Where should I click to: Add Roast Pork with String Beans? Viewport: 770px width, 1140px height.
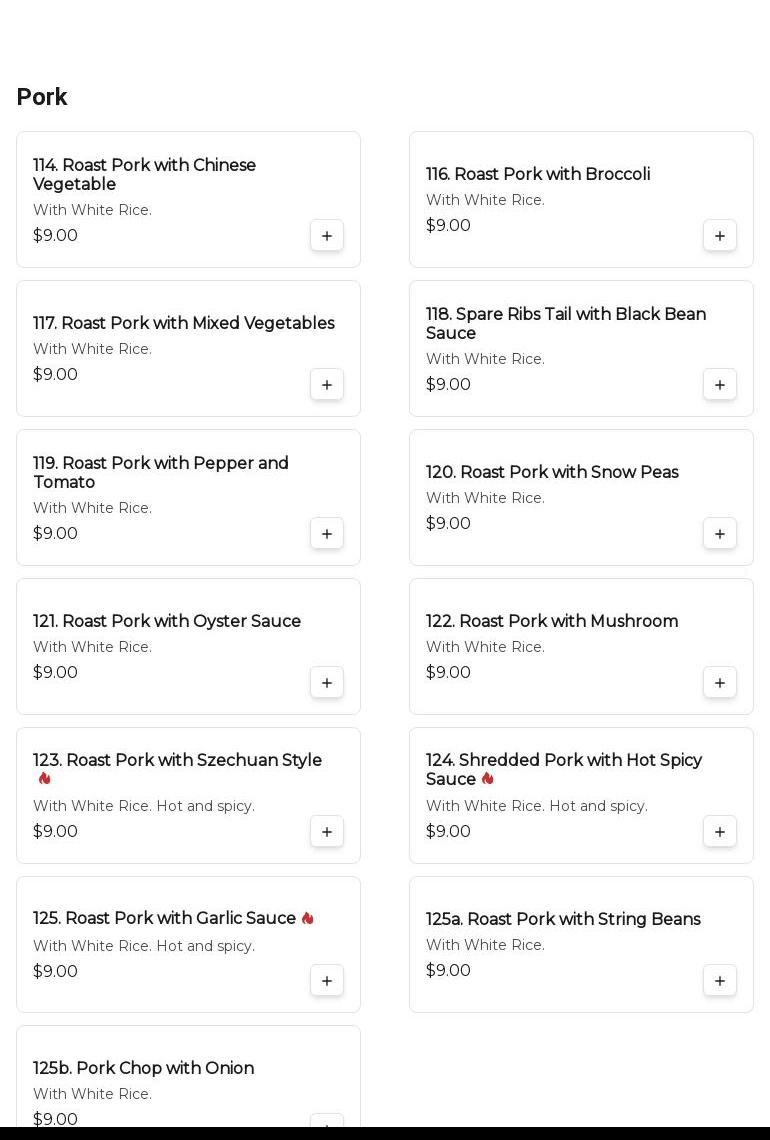[x=720, y=981]
